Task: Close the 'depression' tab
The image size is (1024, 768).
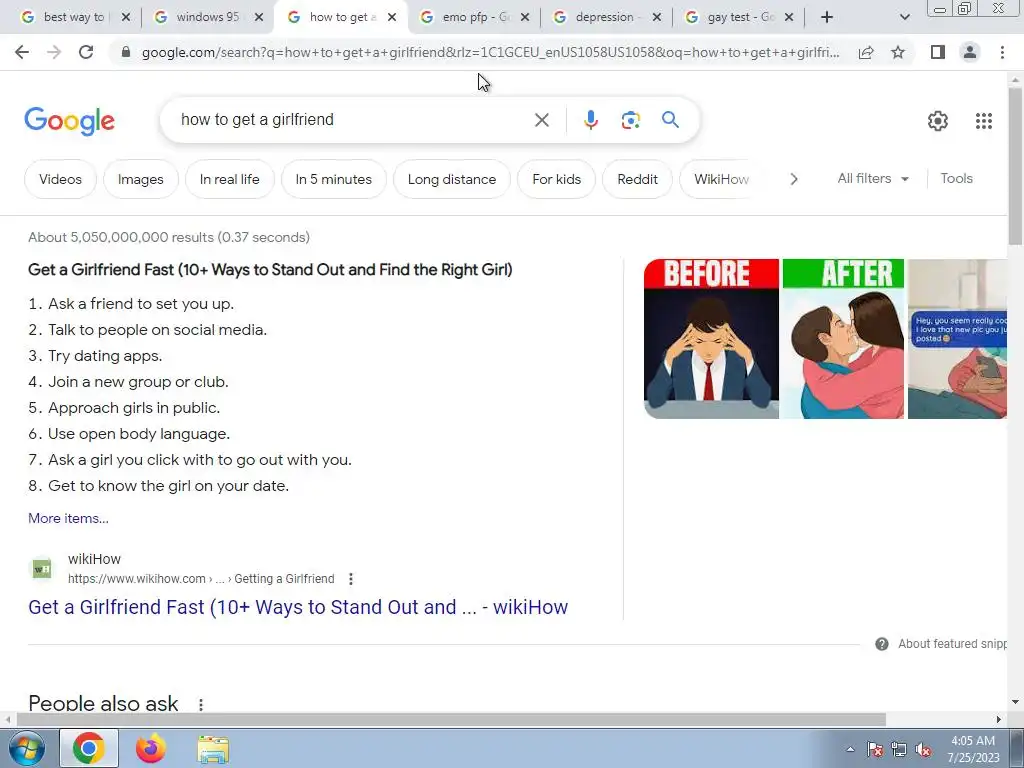Action: pos(657,17)
